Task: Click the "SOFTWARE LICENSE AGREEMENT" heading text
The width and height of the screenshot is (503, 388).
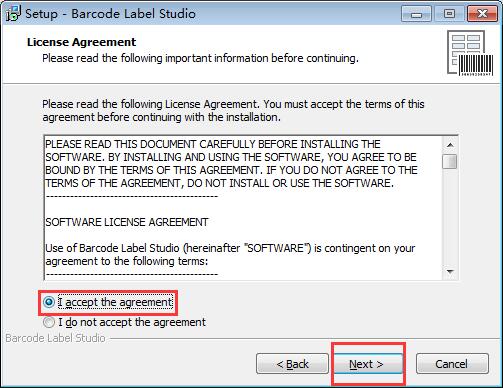Action: click(x=127, y=222)
